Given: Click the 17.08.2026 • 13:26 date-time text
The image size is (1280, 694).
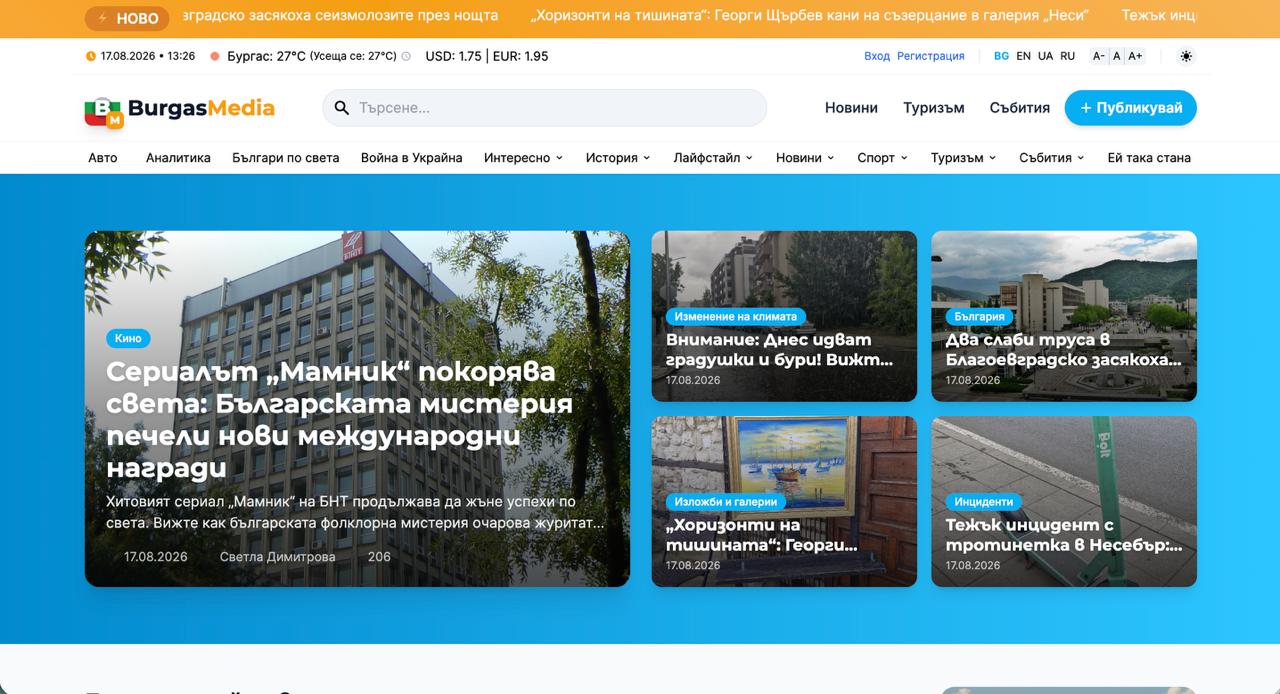Looking at the screenshot, I should coord(148,56).
